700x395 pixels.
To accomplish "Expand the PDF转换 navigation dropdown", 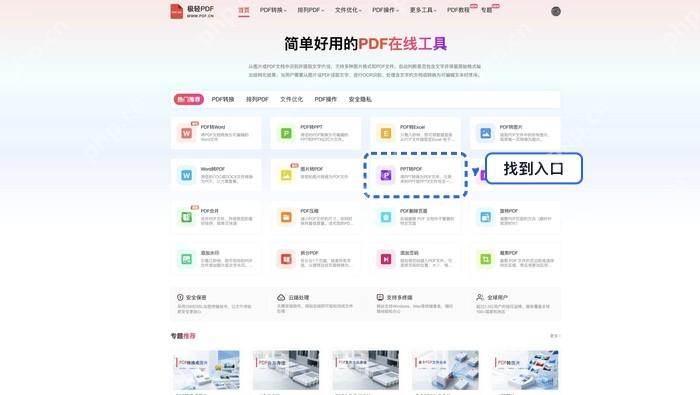I will (273, 10).
